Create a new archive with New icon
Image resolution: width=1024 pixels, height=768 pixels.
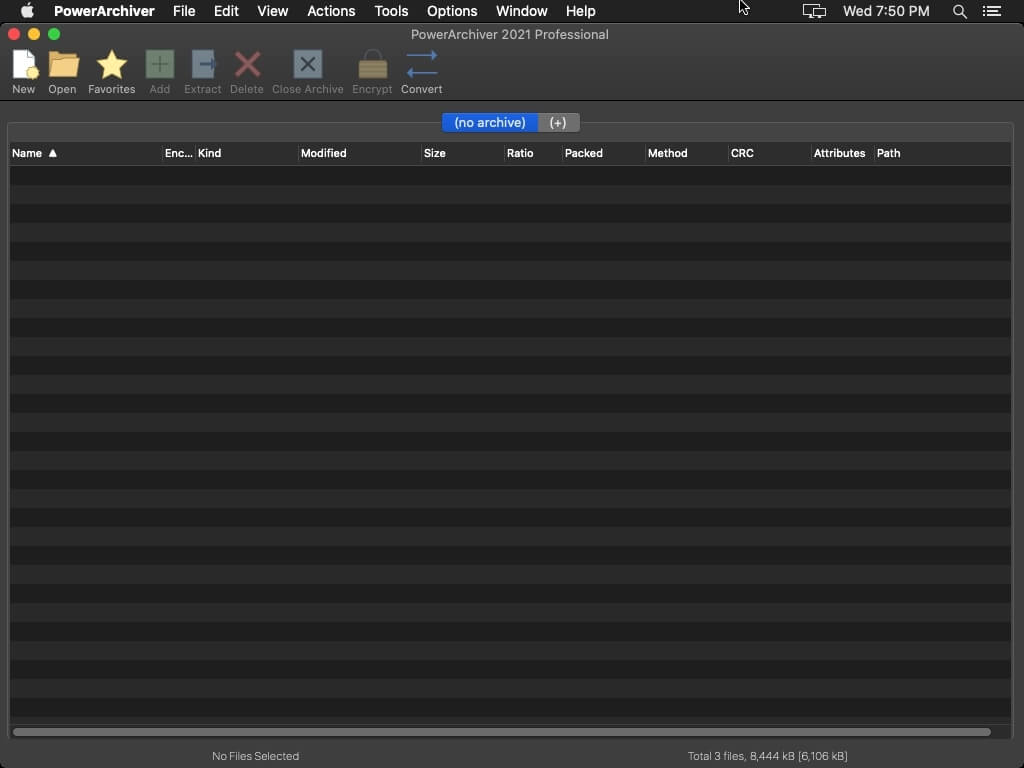[24, 65]
